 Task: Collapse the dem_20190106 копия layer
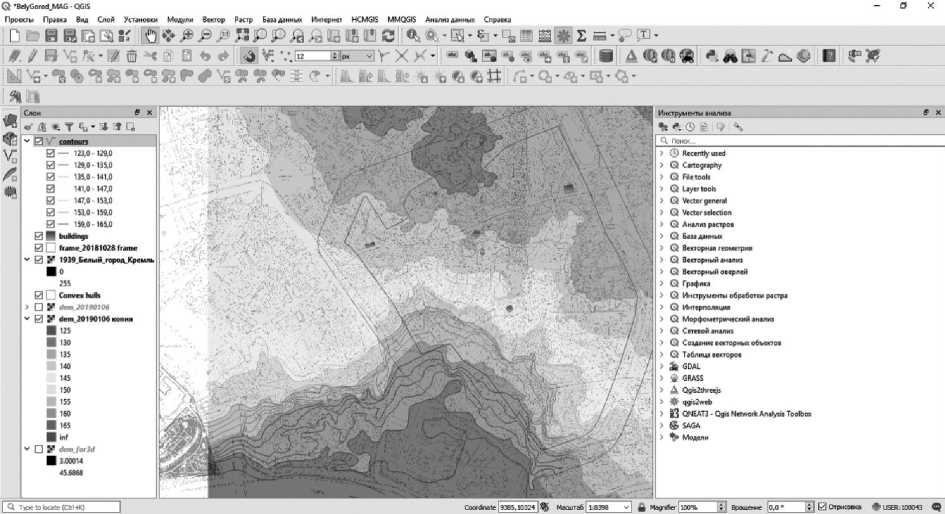click(x=27, y=319)
